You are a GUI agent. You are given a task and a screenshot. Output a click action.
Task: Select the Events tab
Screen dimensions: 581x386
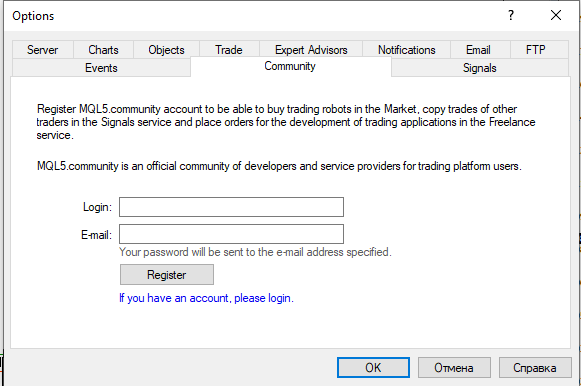click(x=101, y=68)
